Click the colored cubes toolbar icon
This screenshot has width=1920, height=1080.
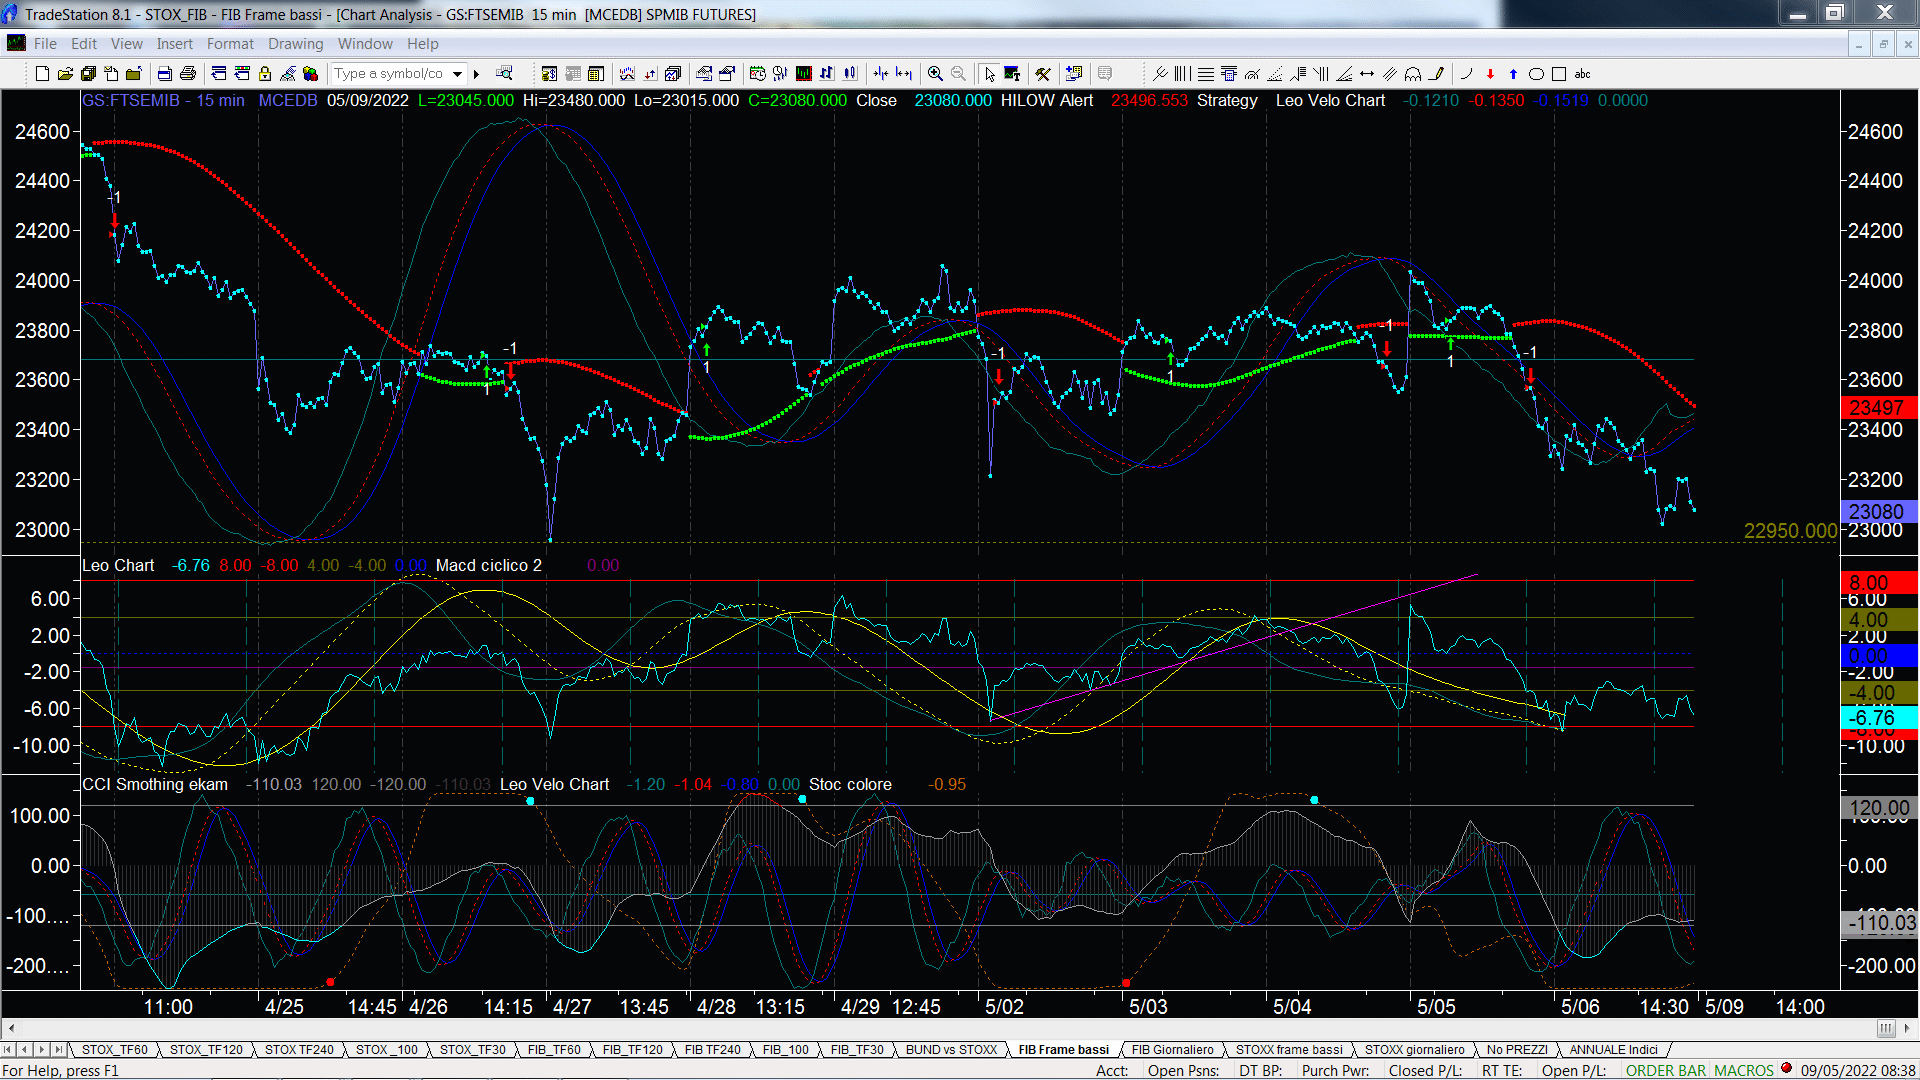[311, 74]
